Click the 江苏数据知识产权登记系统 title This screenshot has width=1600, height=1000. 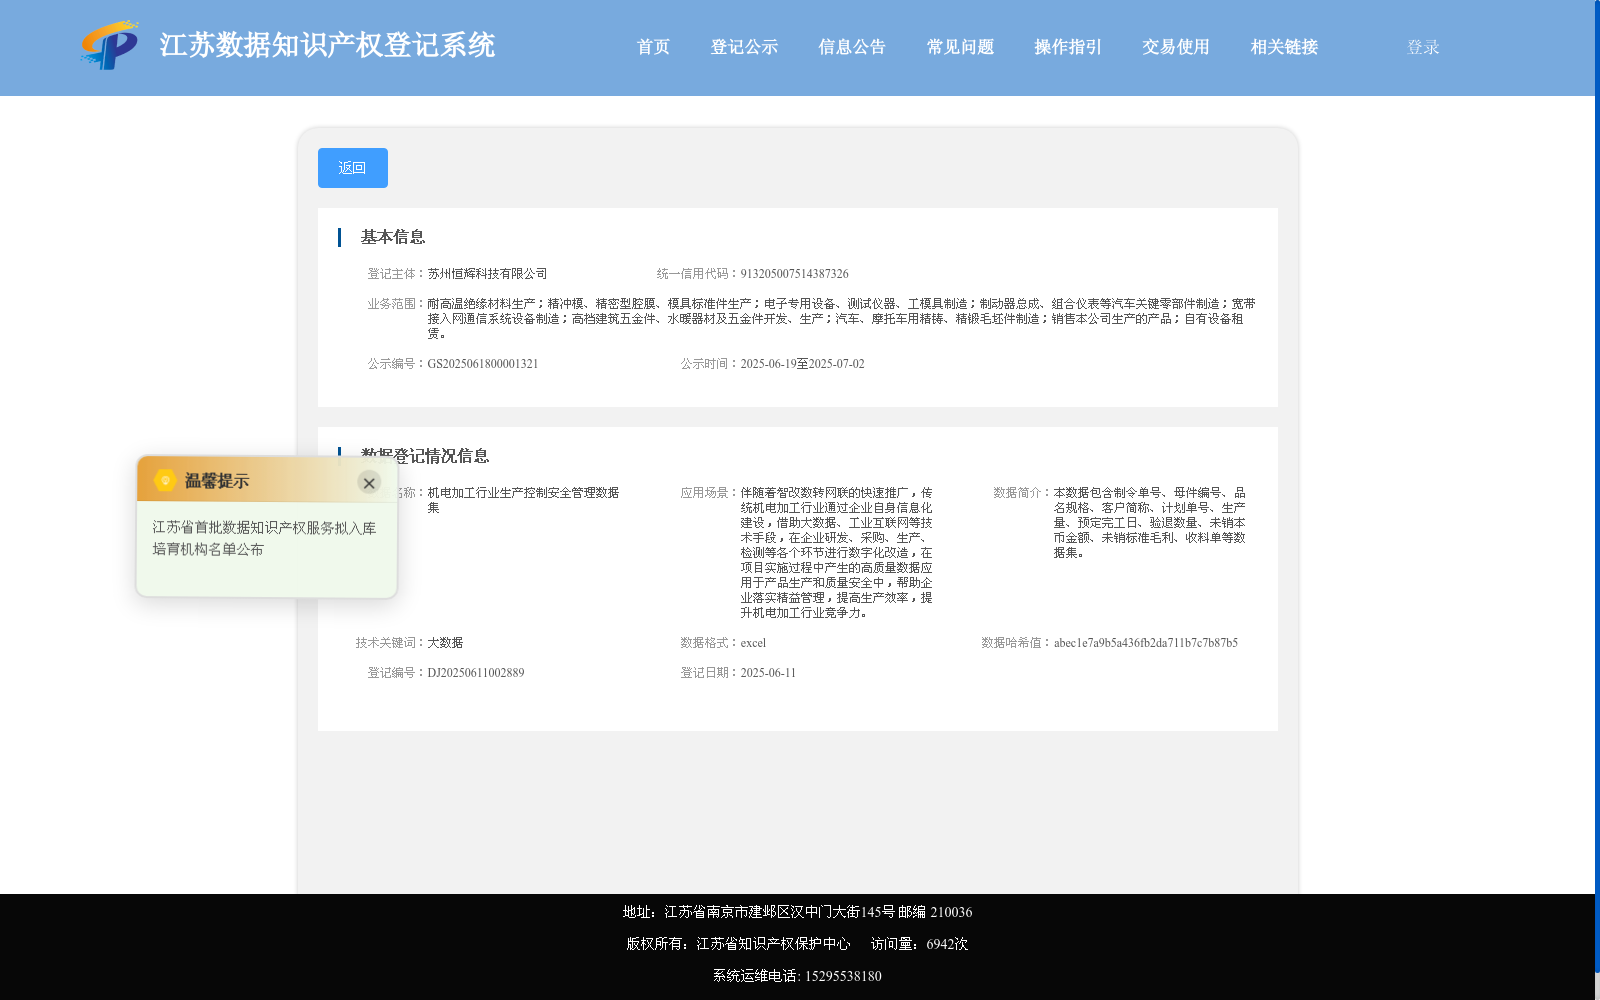[x=327, y=45]
